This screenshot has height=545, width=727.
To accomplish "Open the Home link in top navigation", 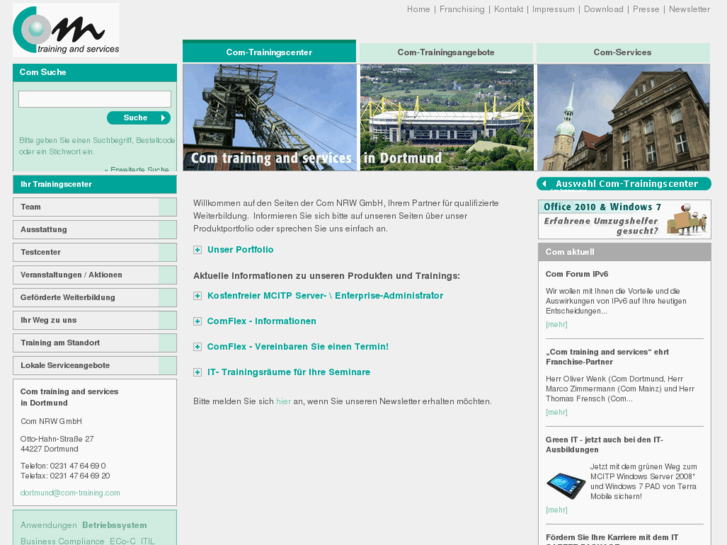I will [418, 9].
